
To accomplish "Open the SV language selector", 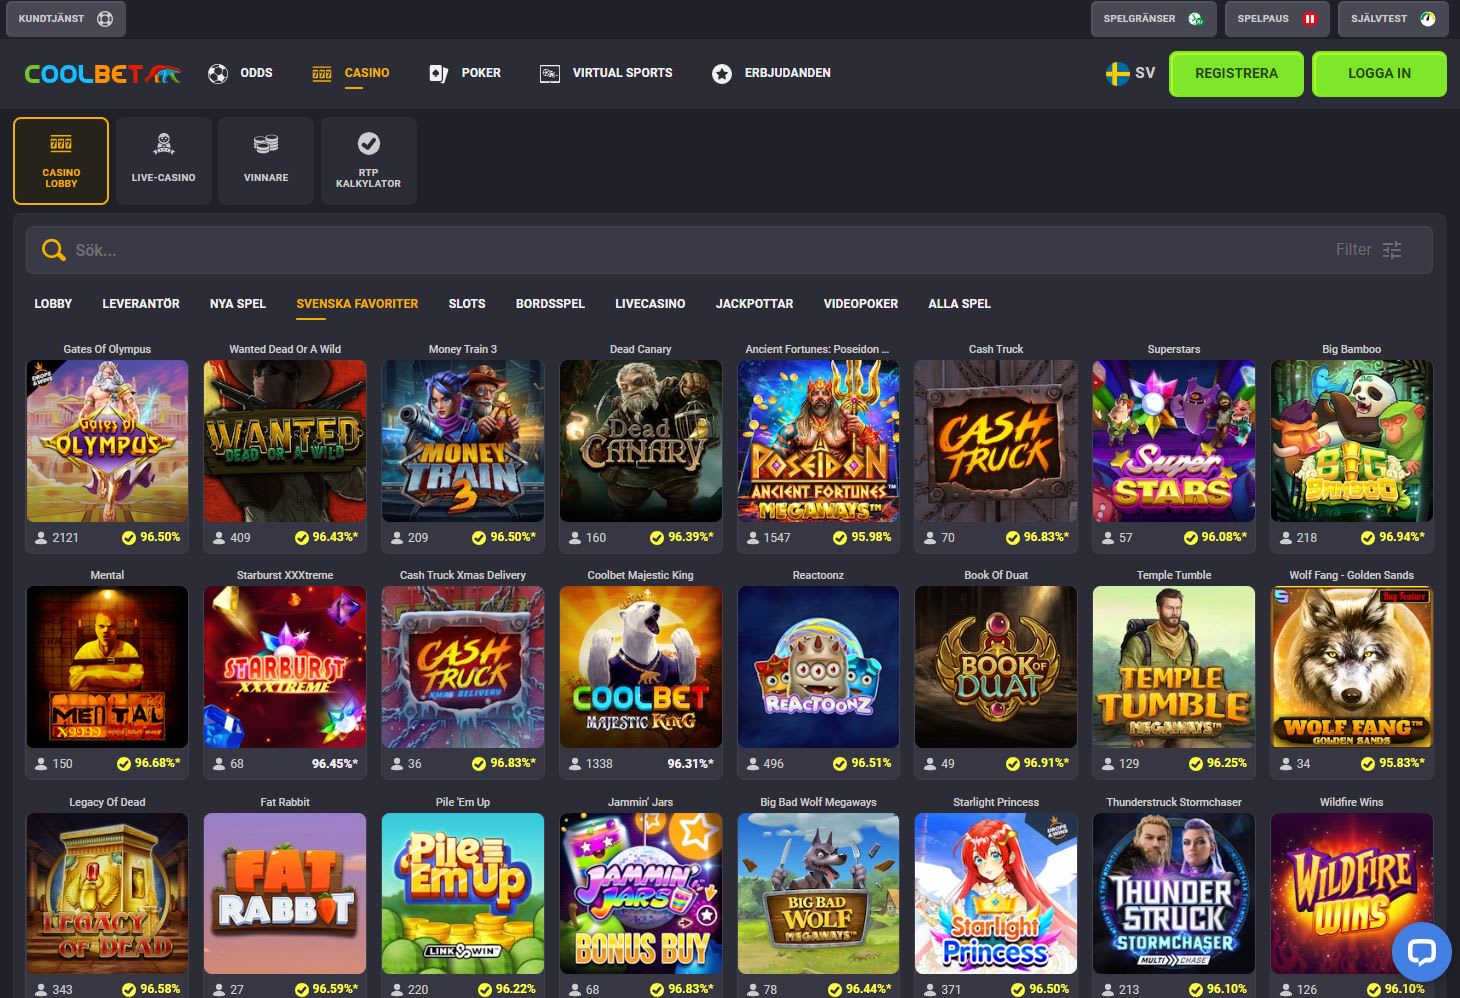I will 1130,73.
